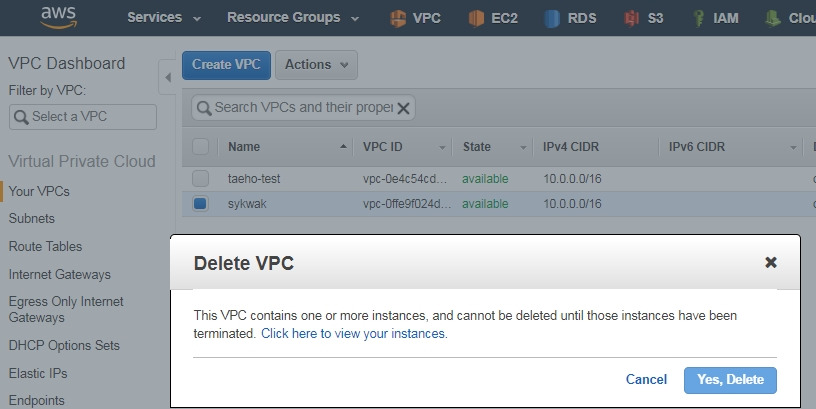The image size is (816, 409).
Task: Open the RDS service shortcut icon
Action: [x=552, y=18]
